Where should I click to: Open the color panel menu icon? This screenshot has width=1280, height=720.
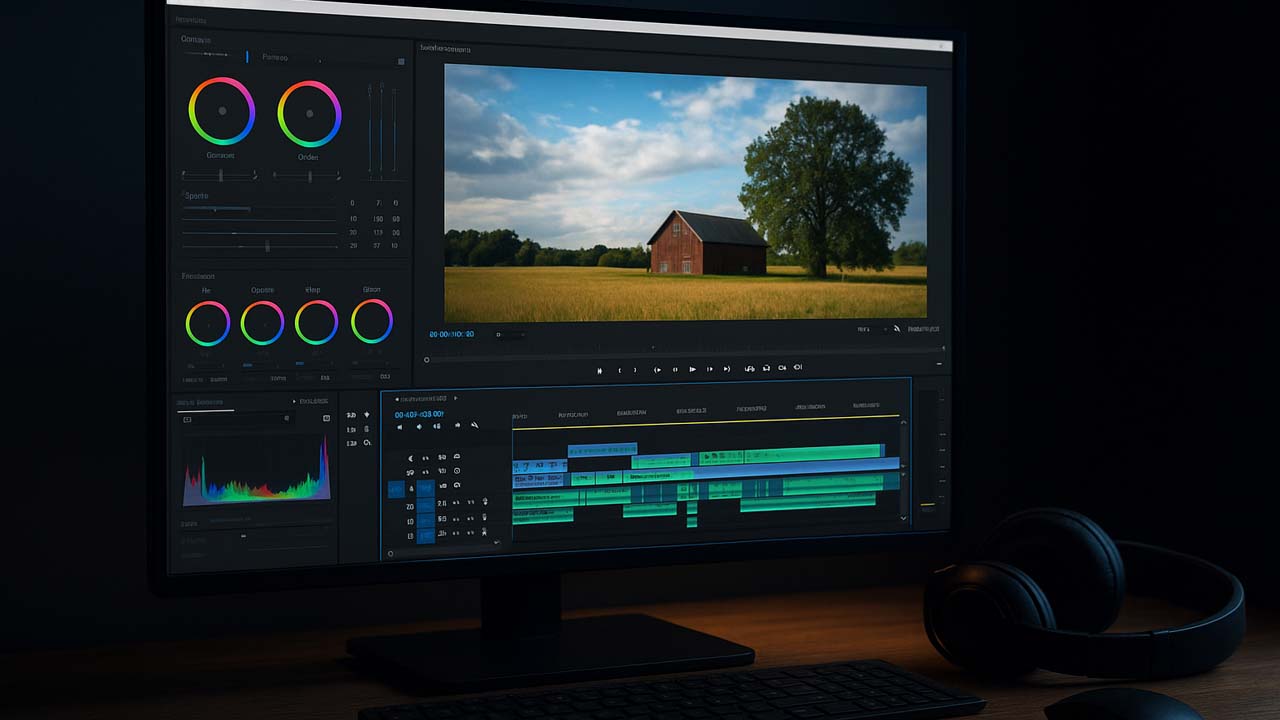coord(401,61)
